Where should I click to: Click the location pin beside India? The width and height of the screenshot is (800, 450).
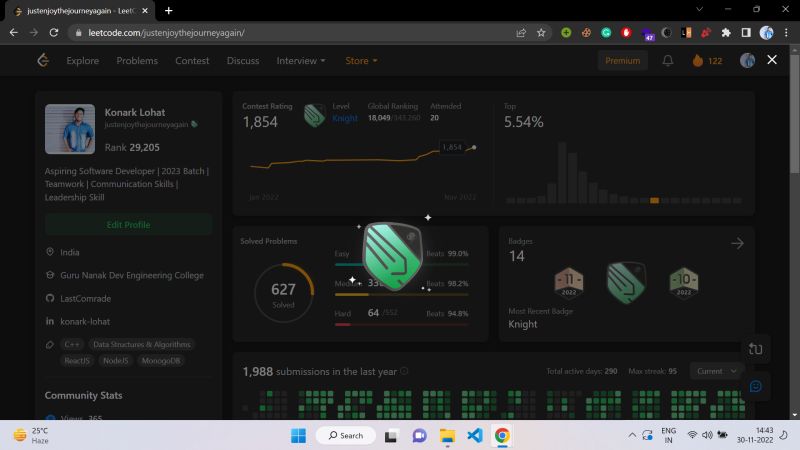coord(50,252)
